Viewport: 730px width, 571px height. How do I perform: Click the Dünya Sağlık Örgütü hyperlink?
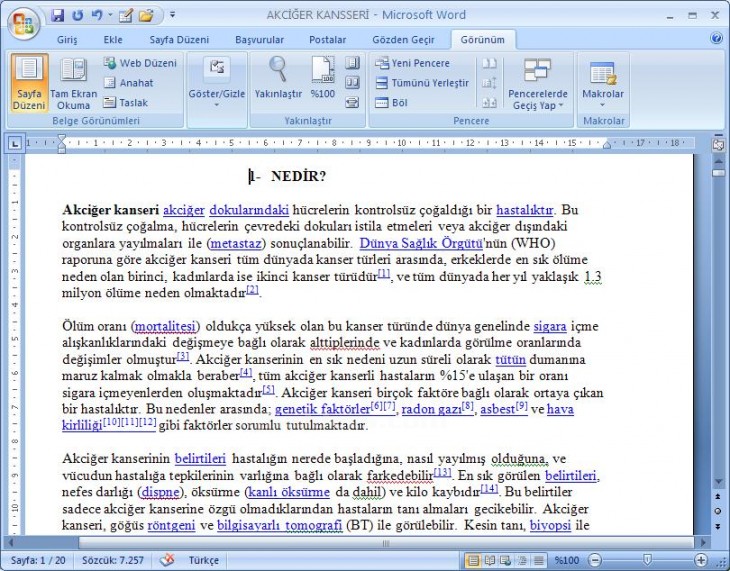tap(421, 243)
